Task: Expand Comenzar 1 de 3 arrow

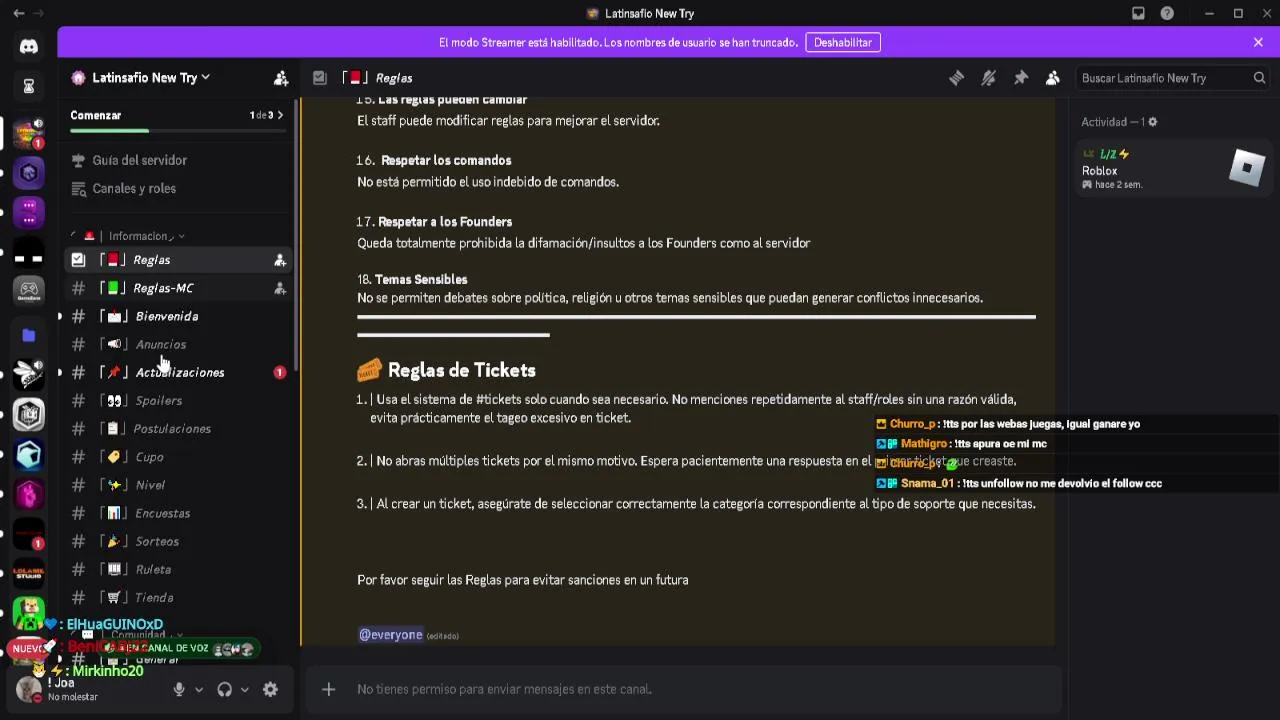Action: [280, 115]
